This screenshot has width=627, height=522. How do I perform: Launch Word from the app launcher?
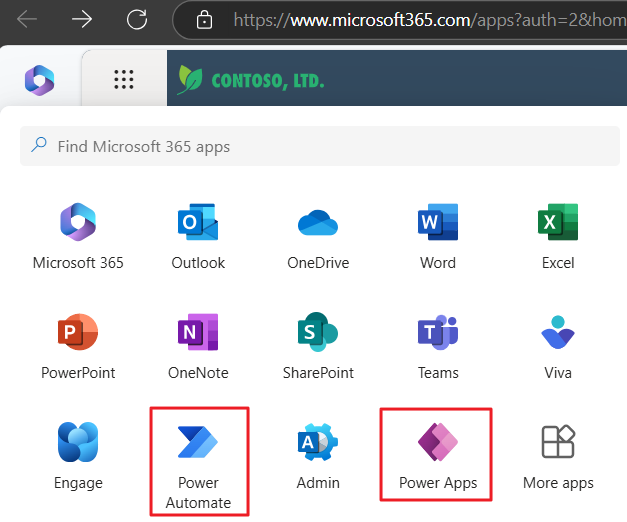coord(438,236)
